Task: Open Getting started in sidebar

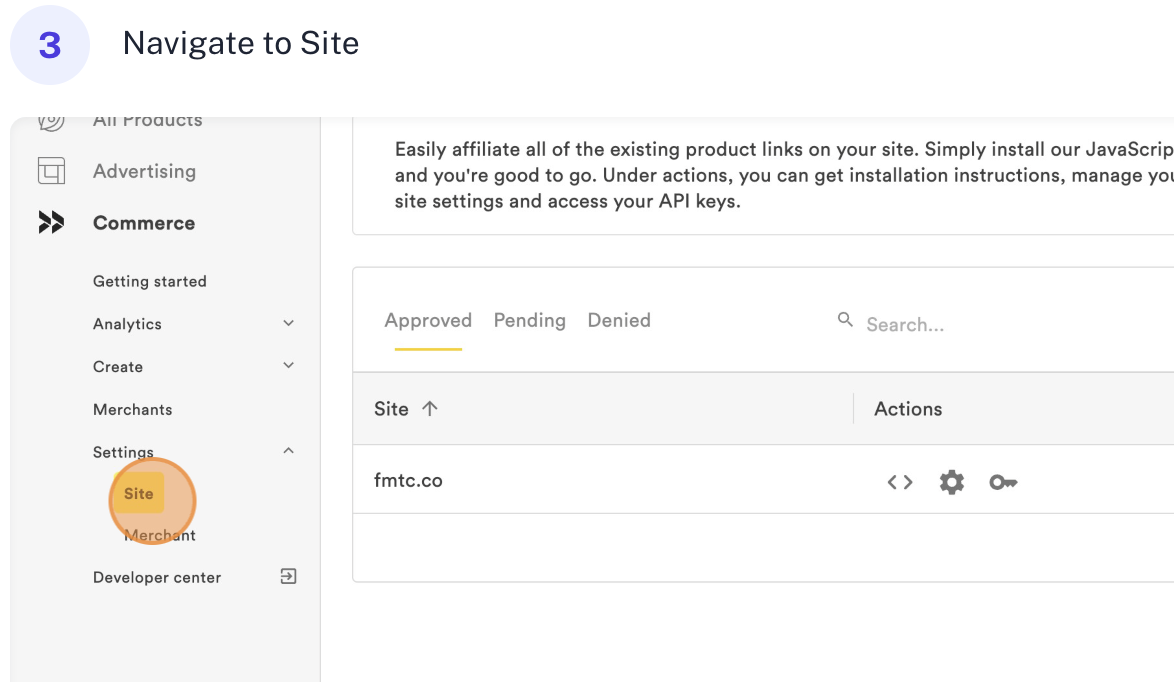Action: coord(150,281)
